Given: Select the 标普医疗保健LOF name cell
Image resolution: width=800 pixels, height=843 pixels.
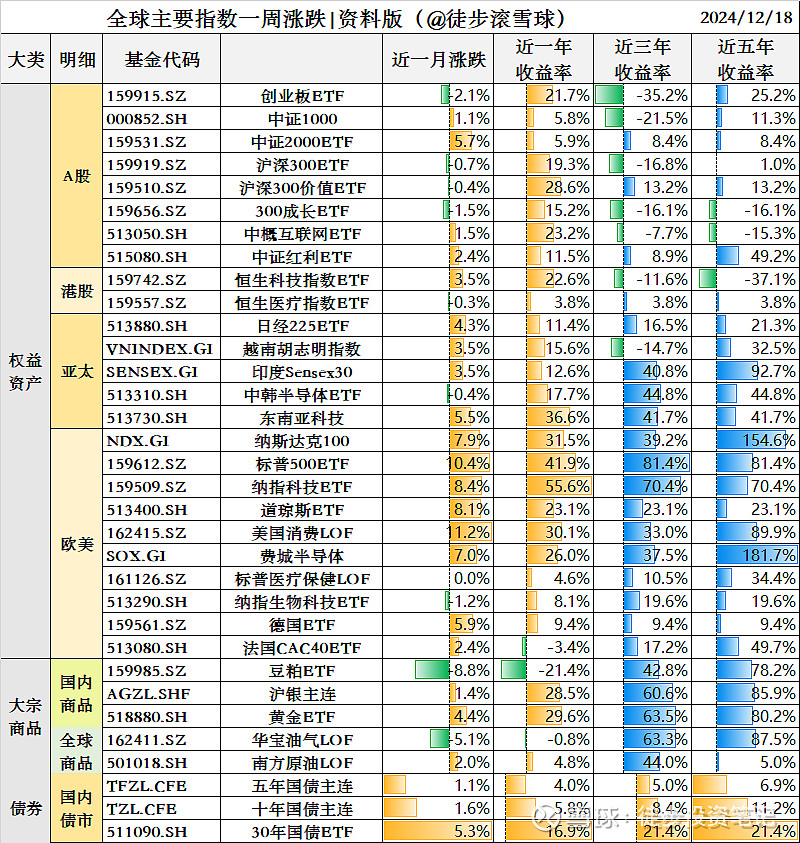Looking at the screenshot, I should tap(302, 579).
